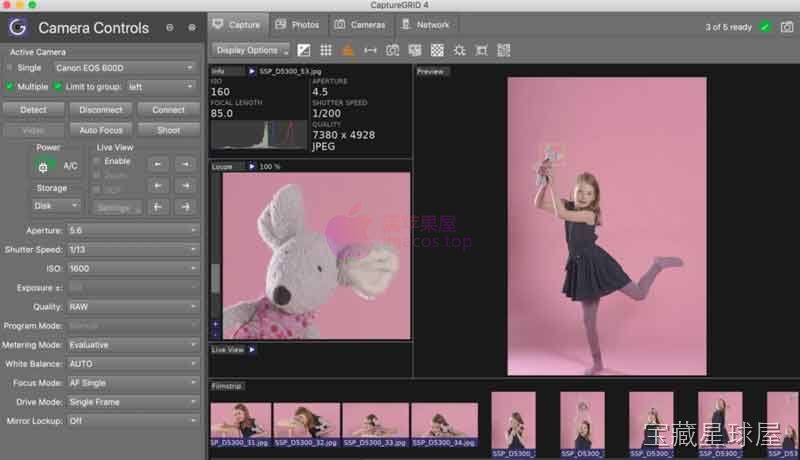This screenshot has width=800, height=460.
Task: Click the last grid-layout toolbar icon
Action: (x=504, y=50)
